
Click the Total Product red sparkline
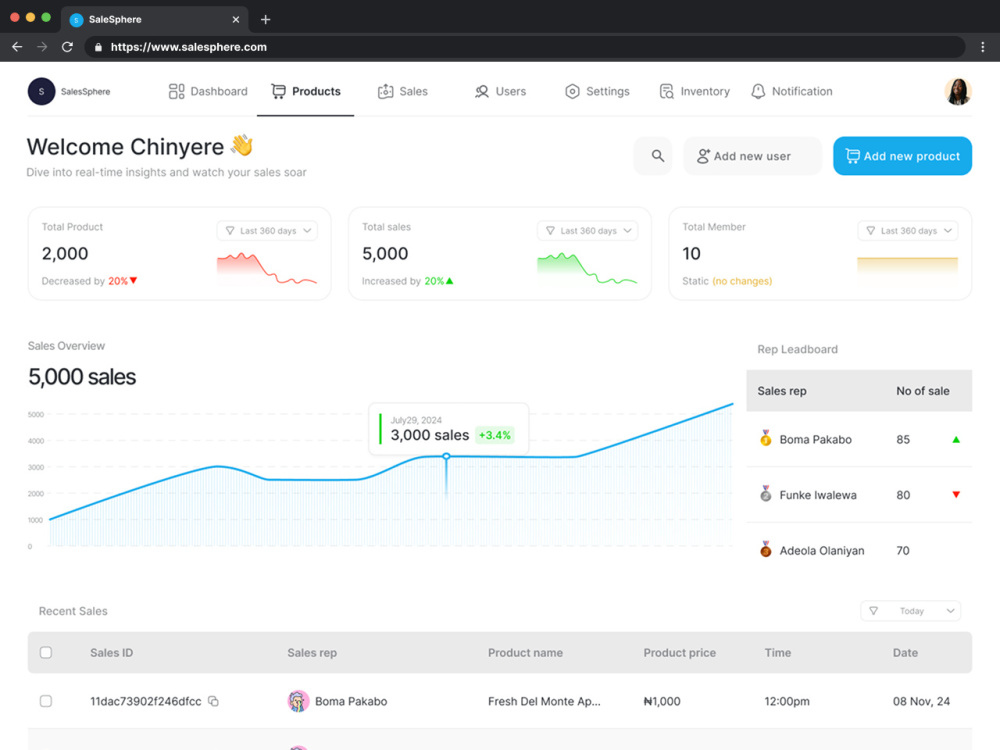(267, 268)
